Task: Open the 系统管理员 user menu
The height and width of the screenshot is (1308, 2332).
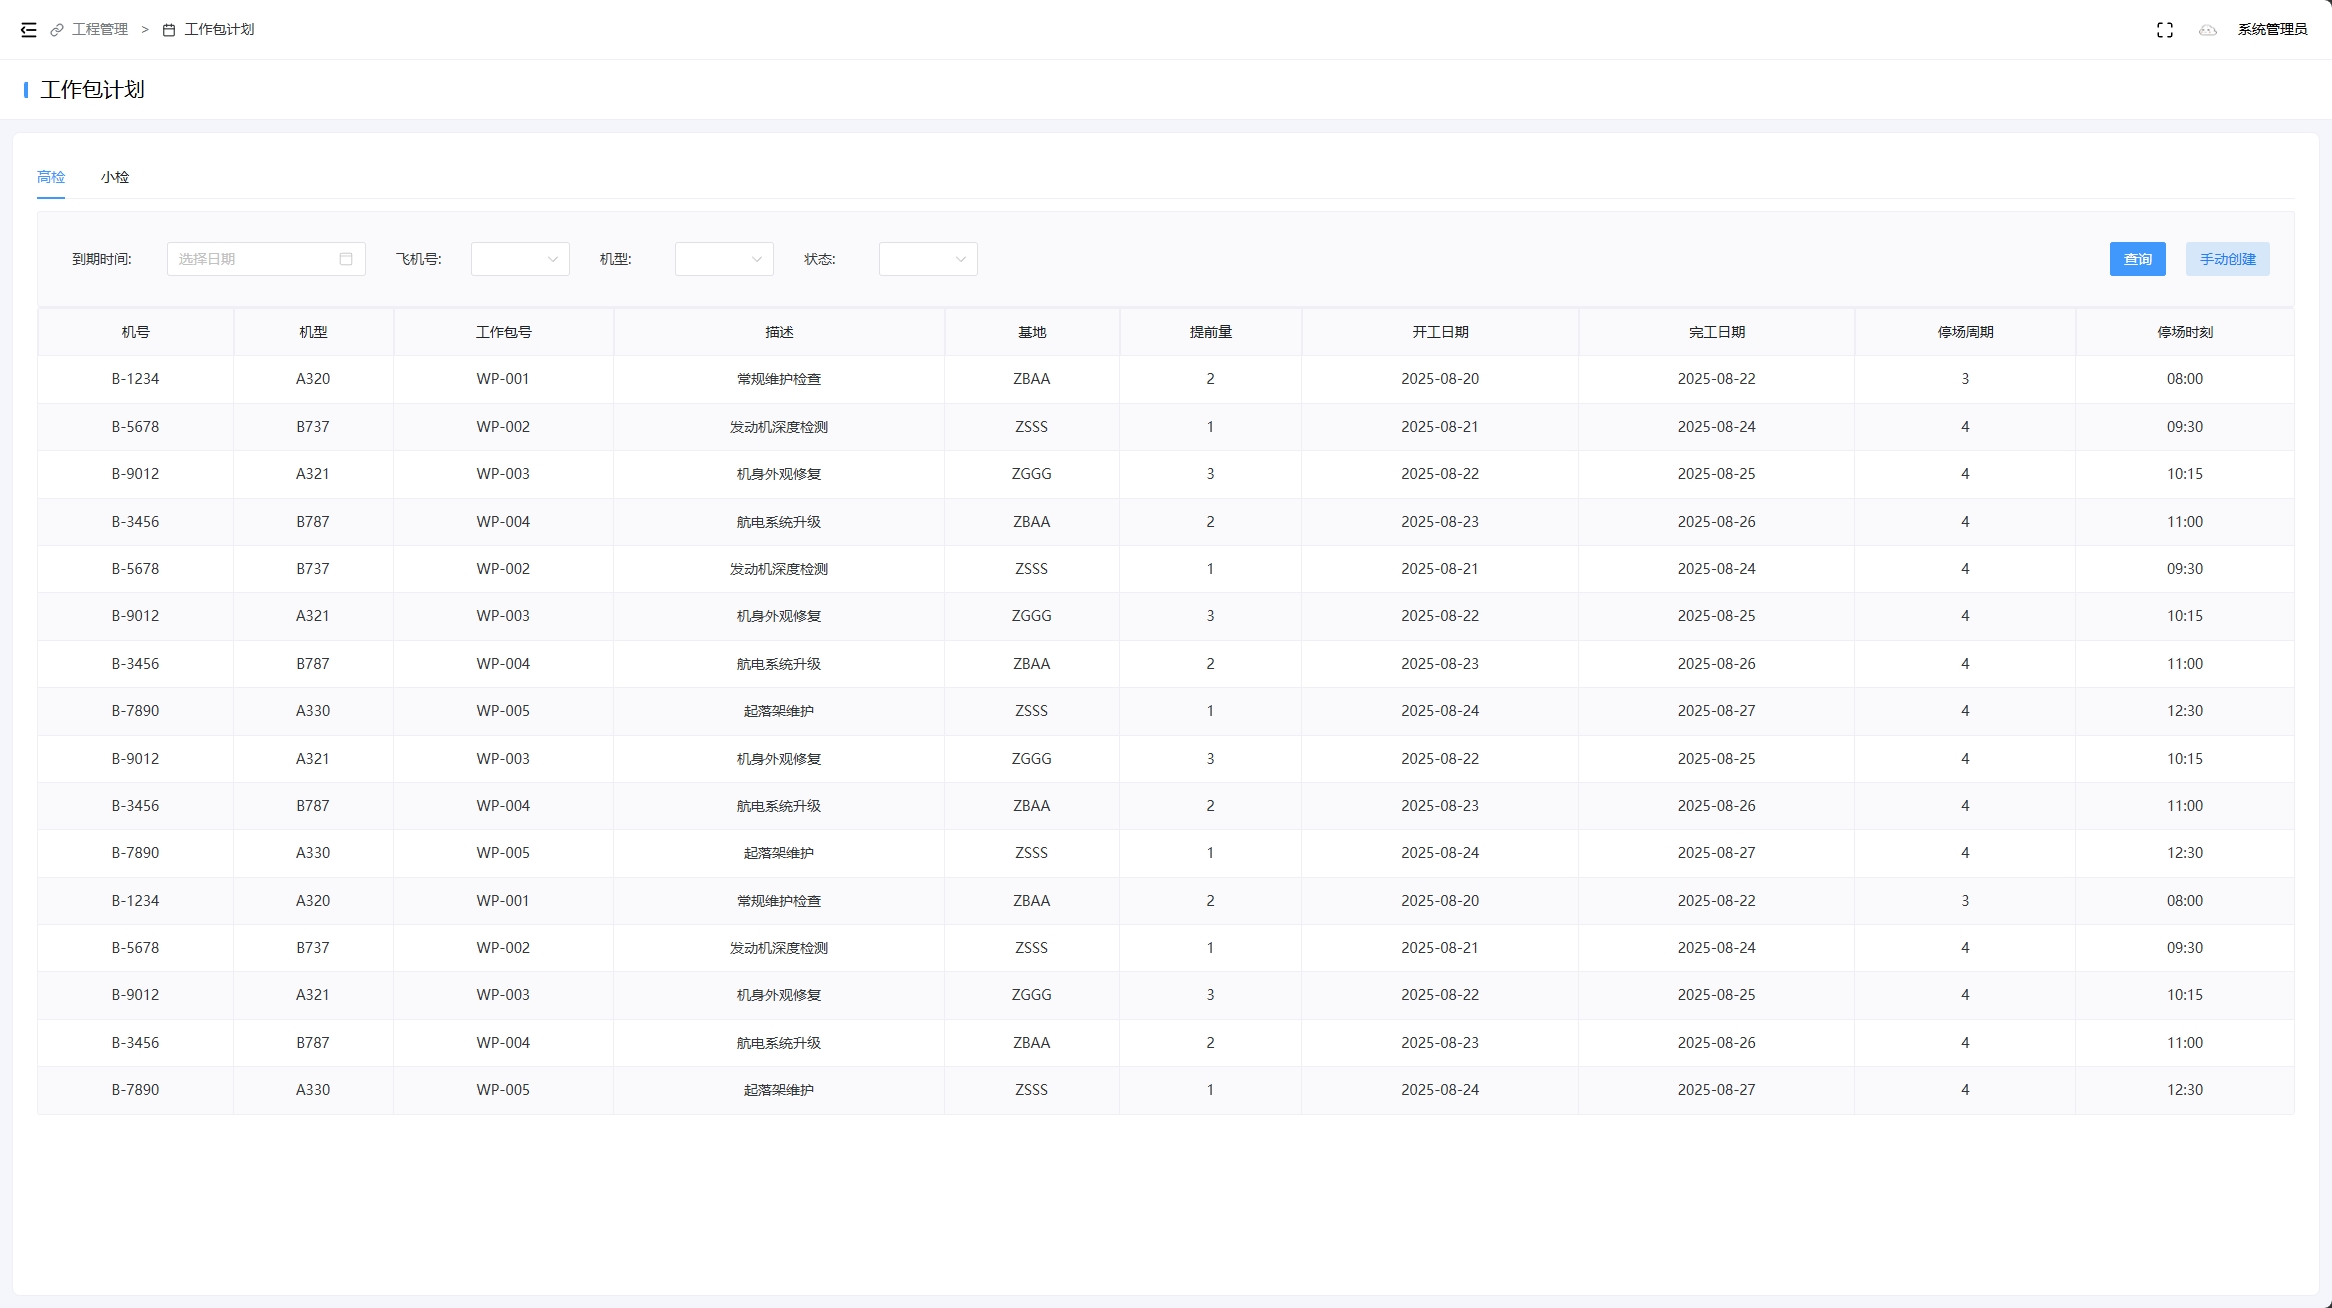Action: click(x=2272, y=30)
